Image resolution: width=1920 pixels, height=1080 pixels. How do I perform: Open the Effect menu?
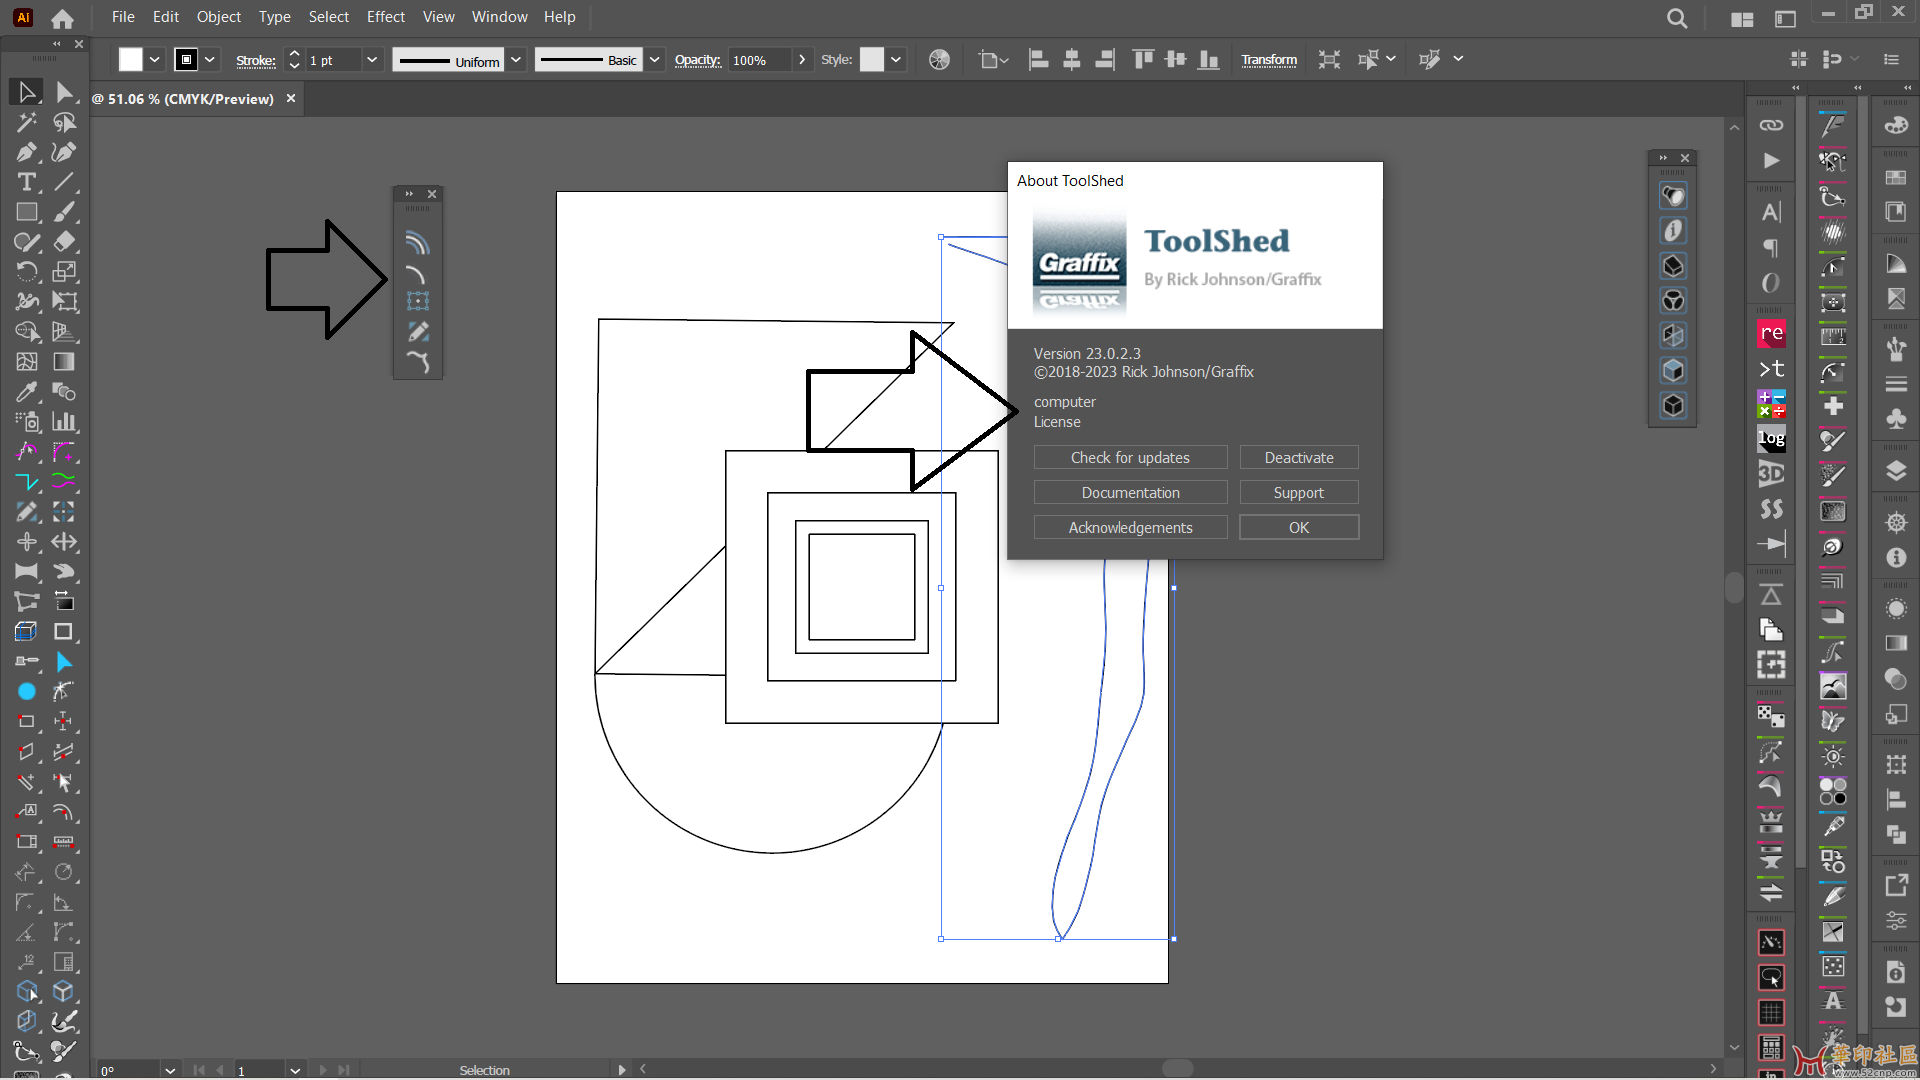386,17
